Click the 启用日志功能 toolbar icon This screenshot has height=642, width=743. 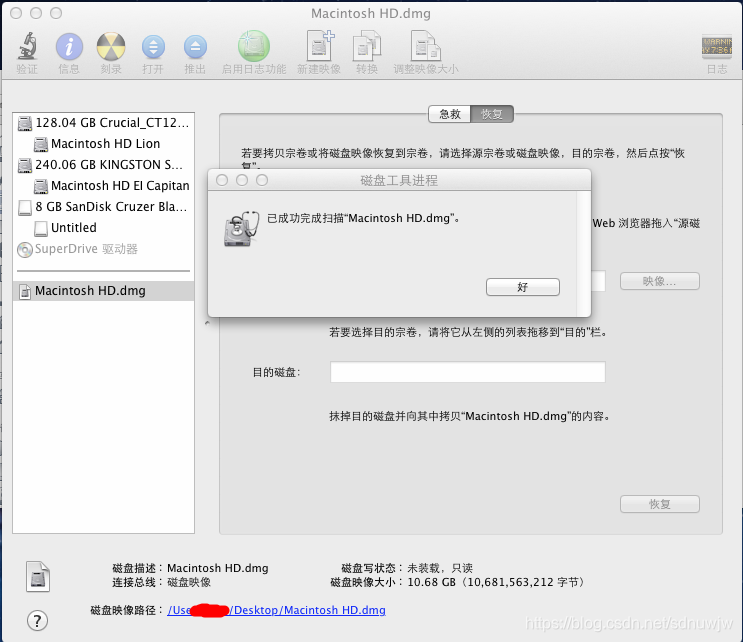pyautogui.click(x=254, y=46)
